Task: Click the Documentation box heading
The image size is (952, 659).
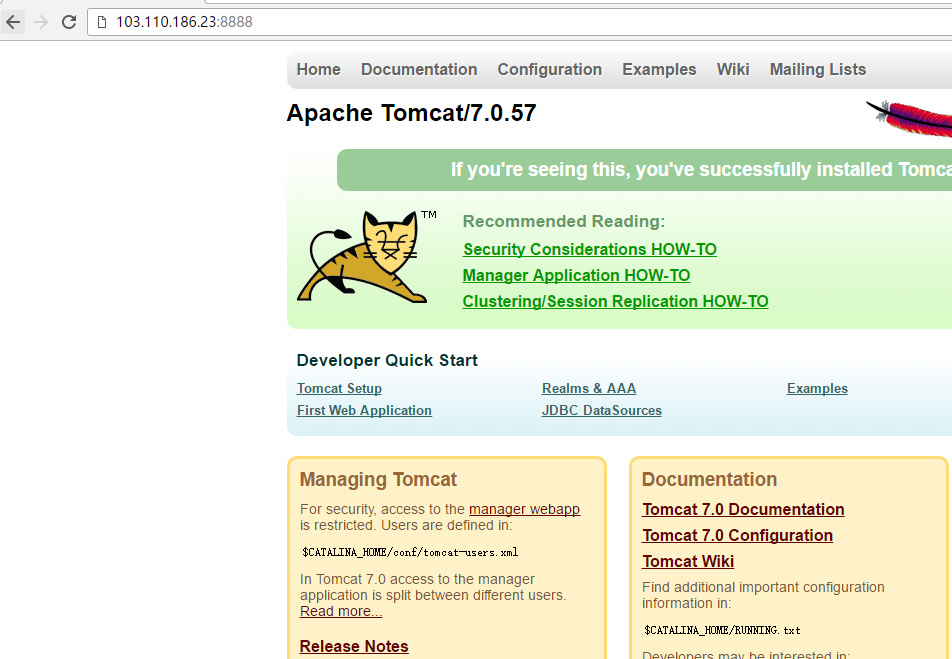Action: 709,480
